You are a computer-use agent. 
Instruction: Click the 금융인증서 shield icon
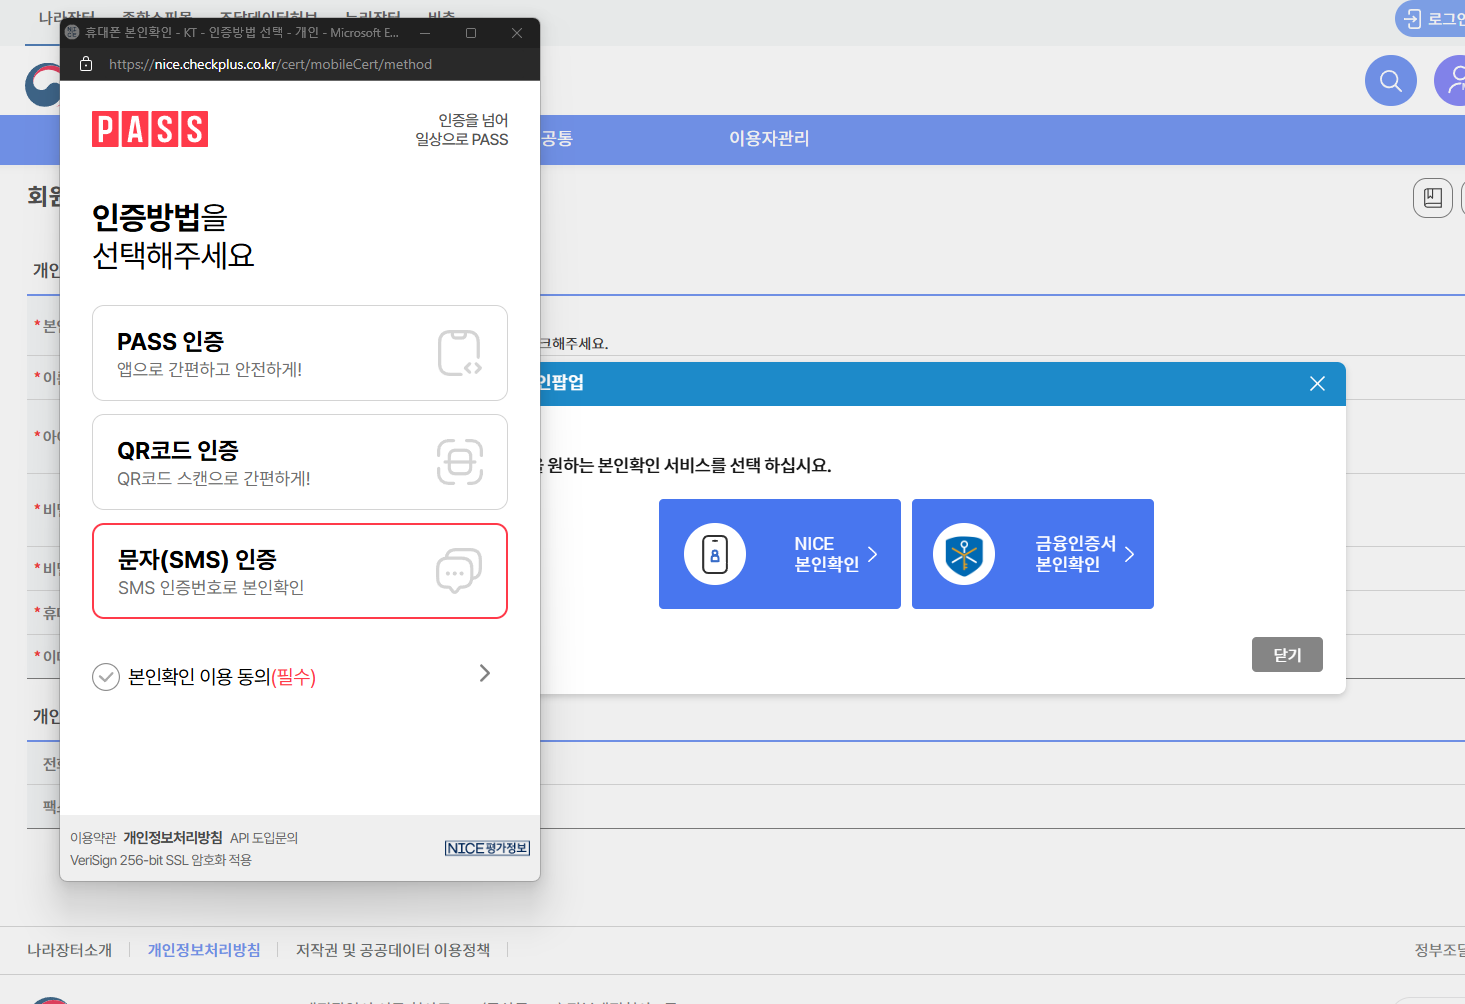[x=964, y=554]
